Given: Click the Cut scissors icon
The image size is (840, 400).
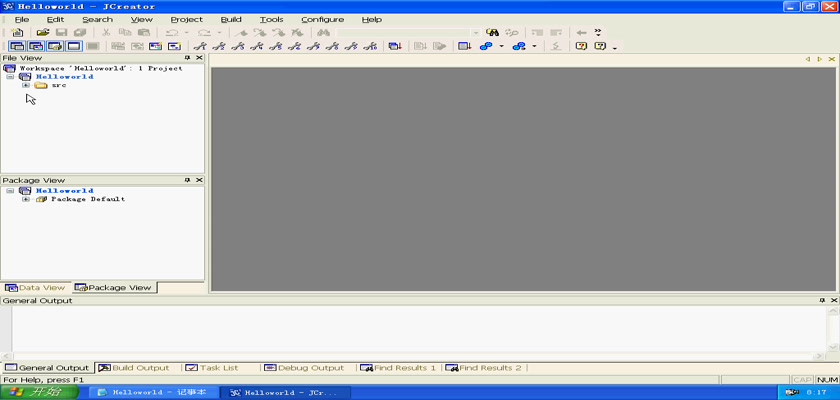Looking at the screenshot, I should [106, 33].
